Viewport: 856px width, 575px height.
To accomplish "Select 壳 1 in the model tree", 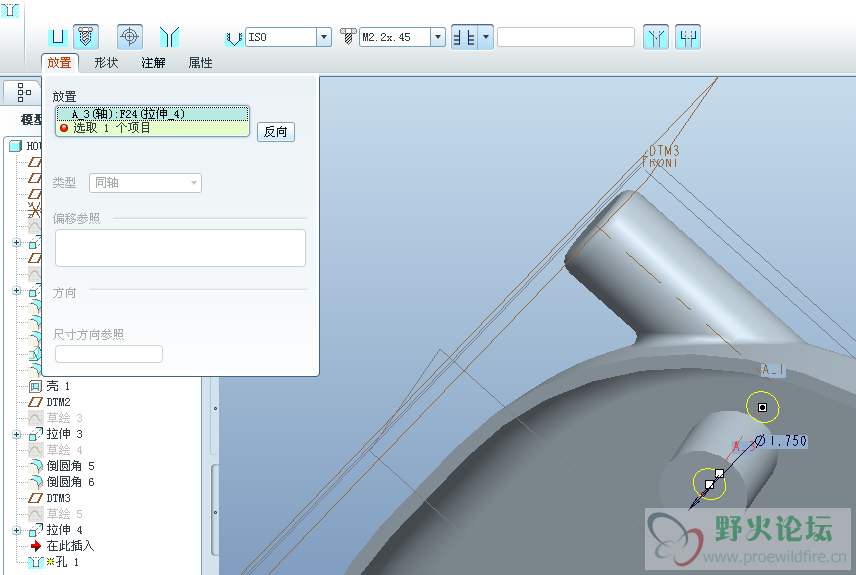I will tap(58, 387).
